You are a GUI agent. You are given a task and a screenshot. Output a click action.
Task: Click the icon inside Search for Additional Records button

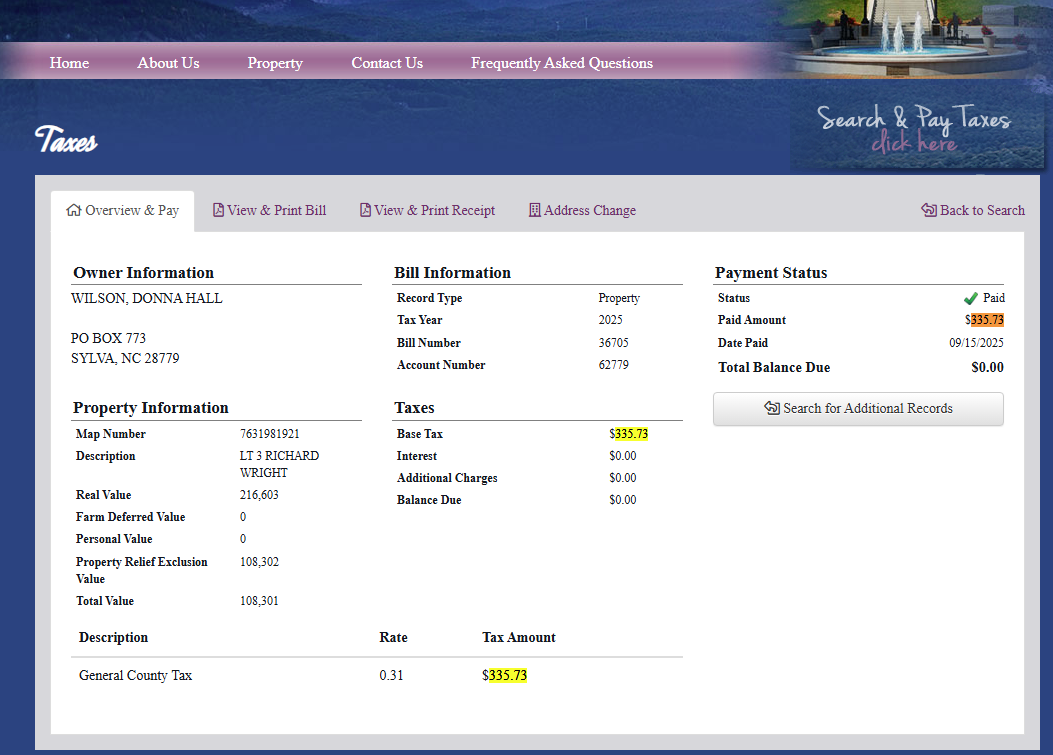point(771,409)
